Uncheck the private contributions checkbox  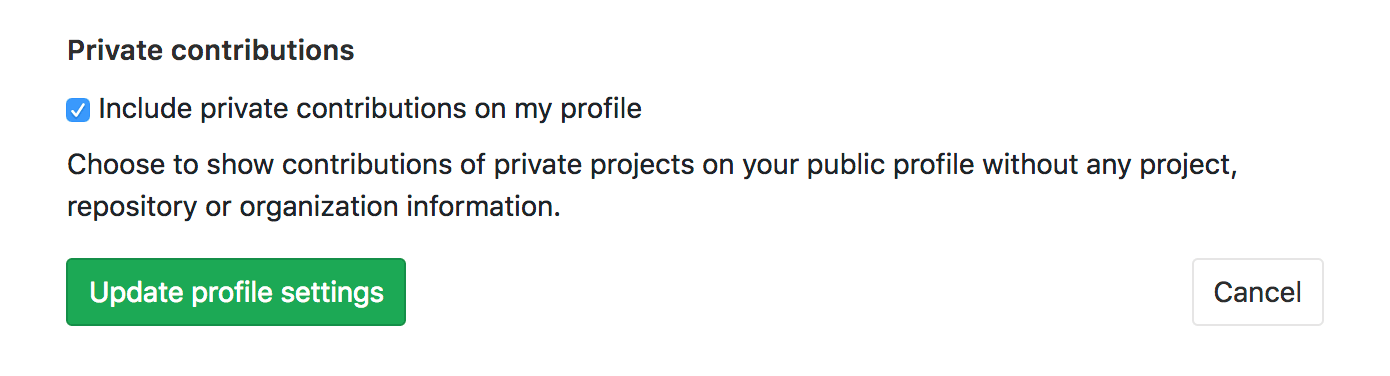pyautogui.click(x=78, y=110)
